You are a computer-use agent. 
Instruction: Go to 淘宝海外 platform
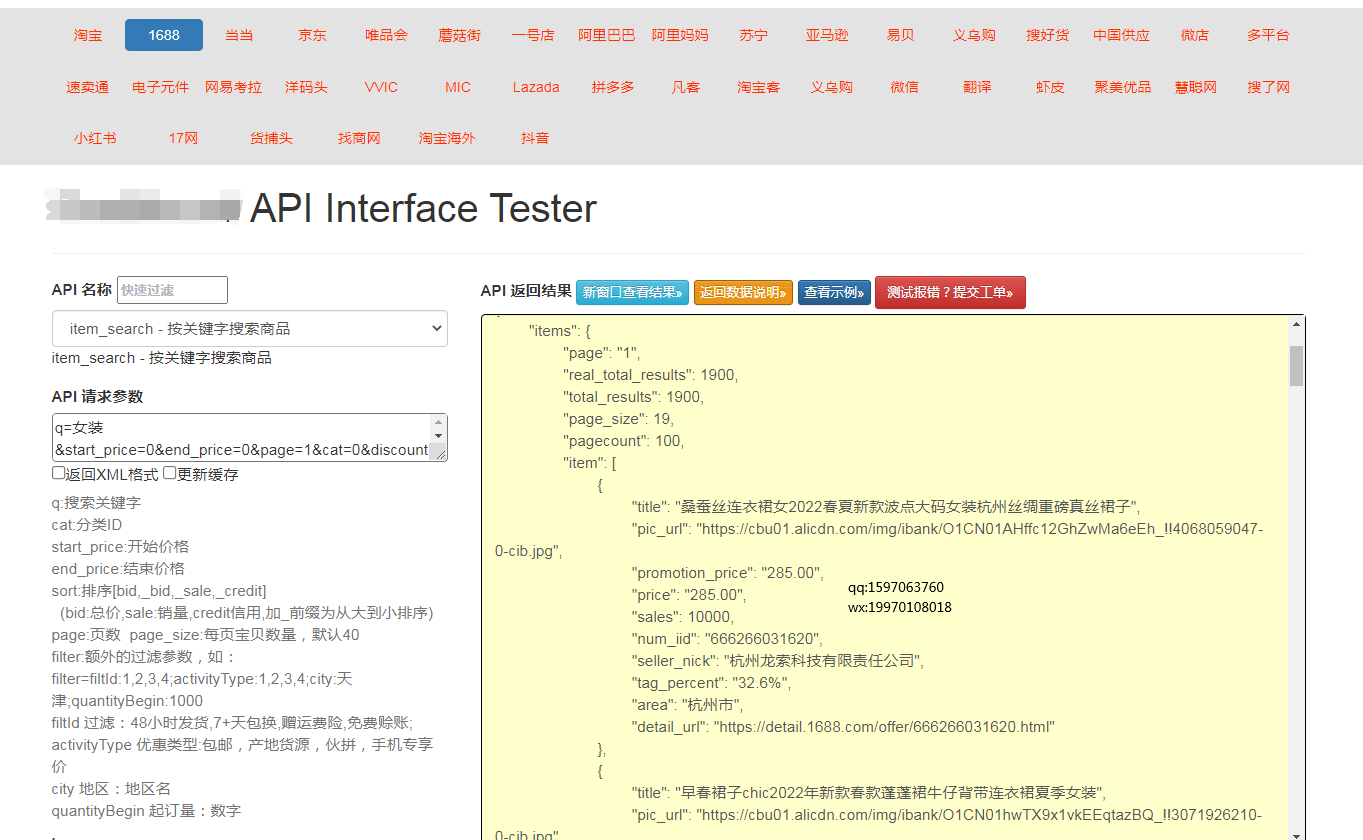click(x=447, y=138)
